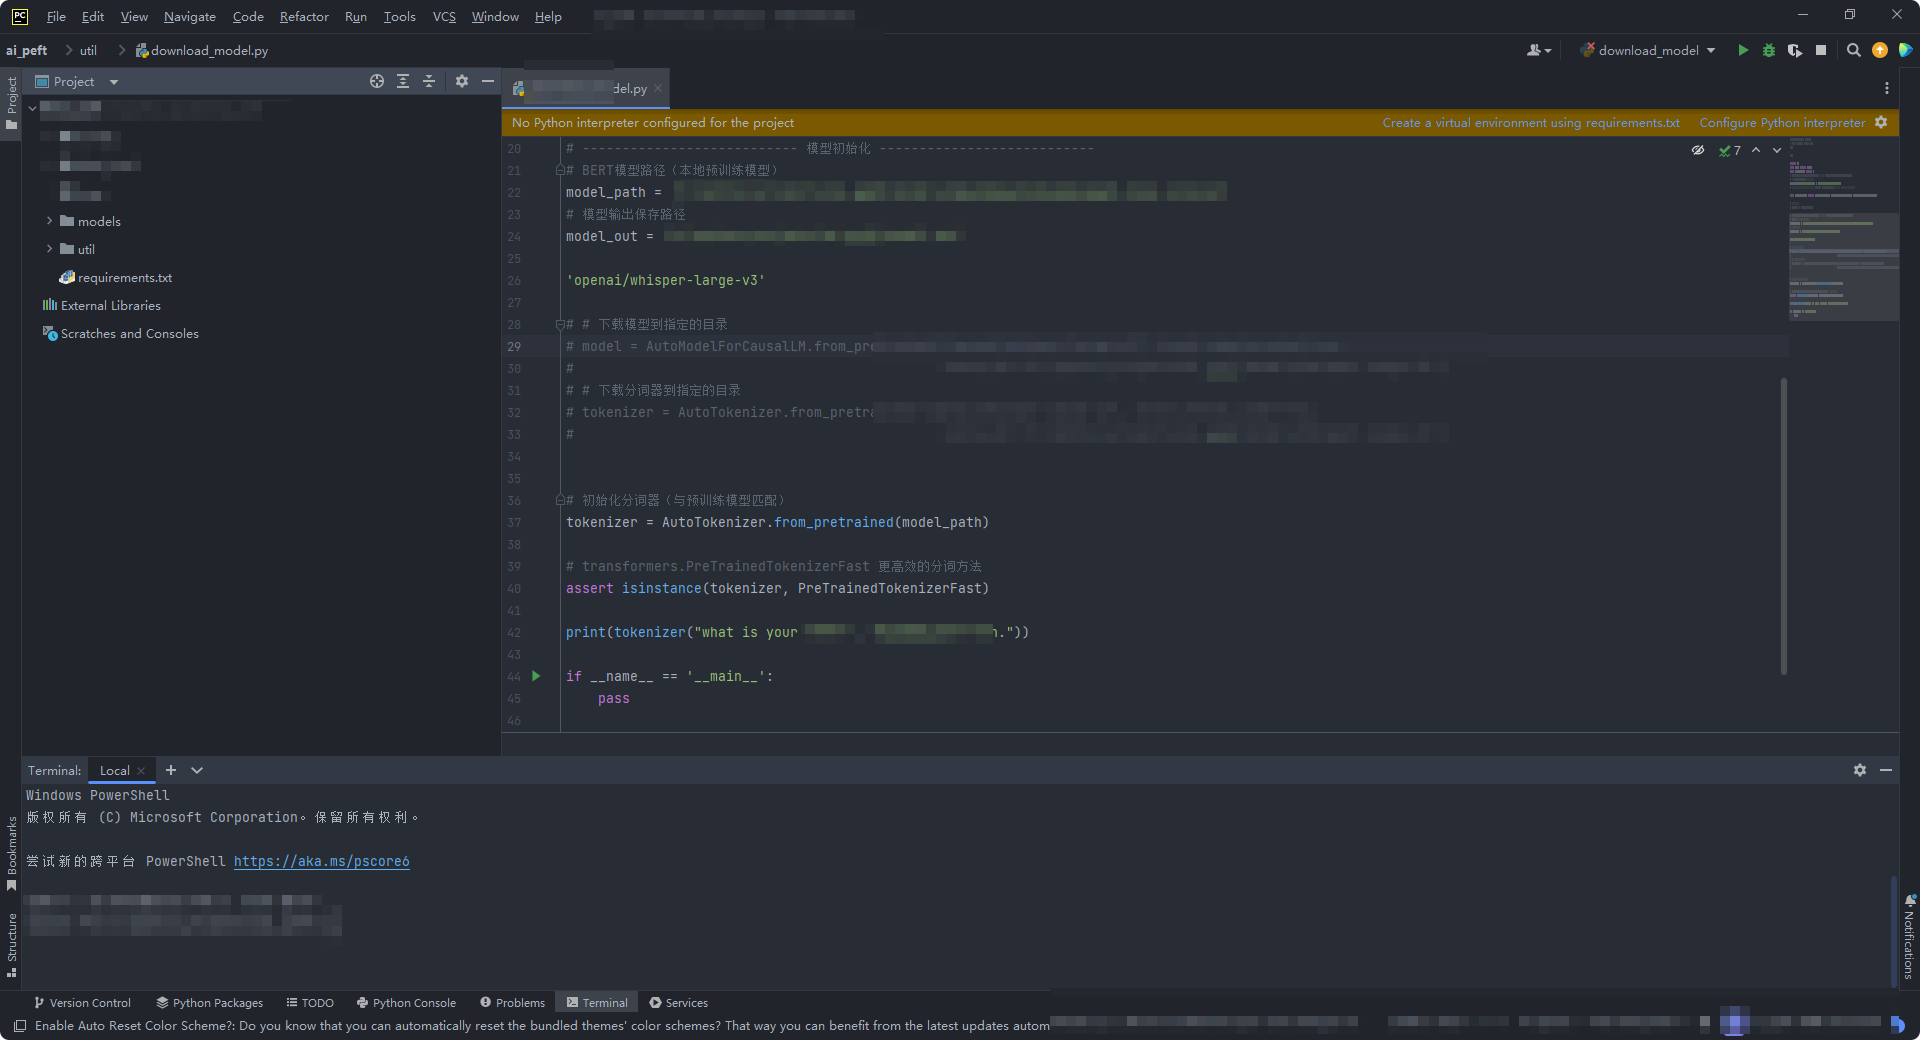The width and height of the screenshot is (1920, 1040).
Task: Open the TODO tool window
Action: pos(310,1002)
